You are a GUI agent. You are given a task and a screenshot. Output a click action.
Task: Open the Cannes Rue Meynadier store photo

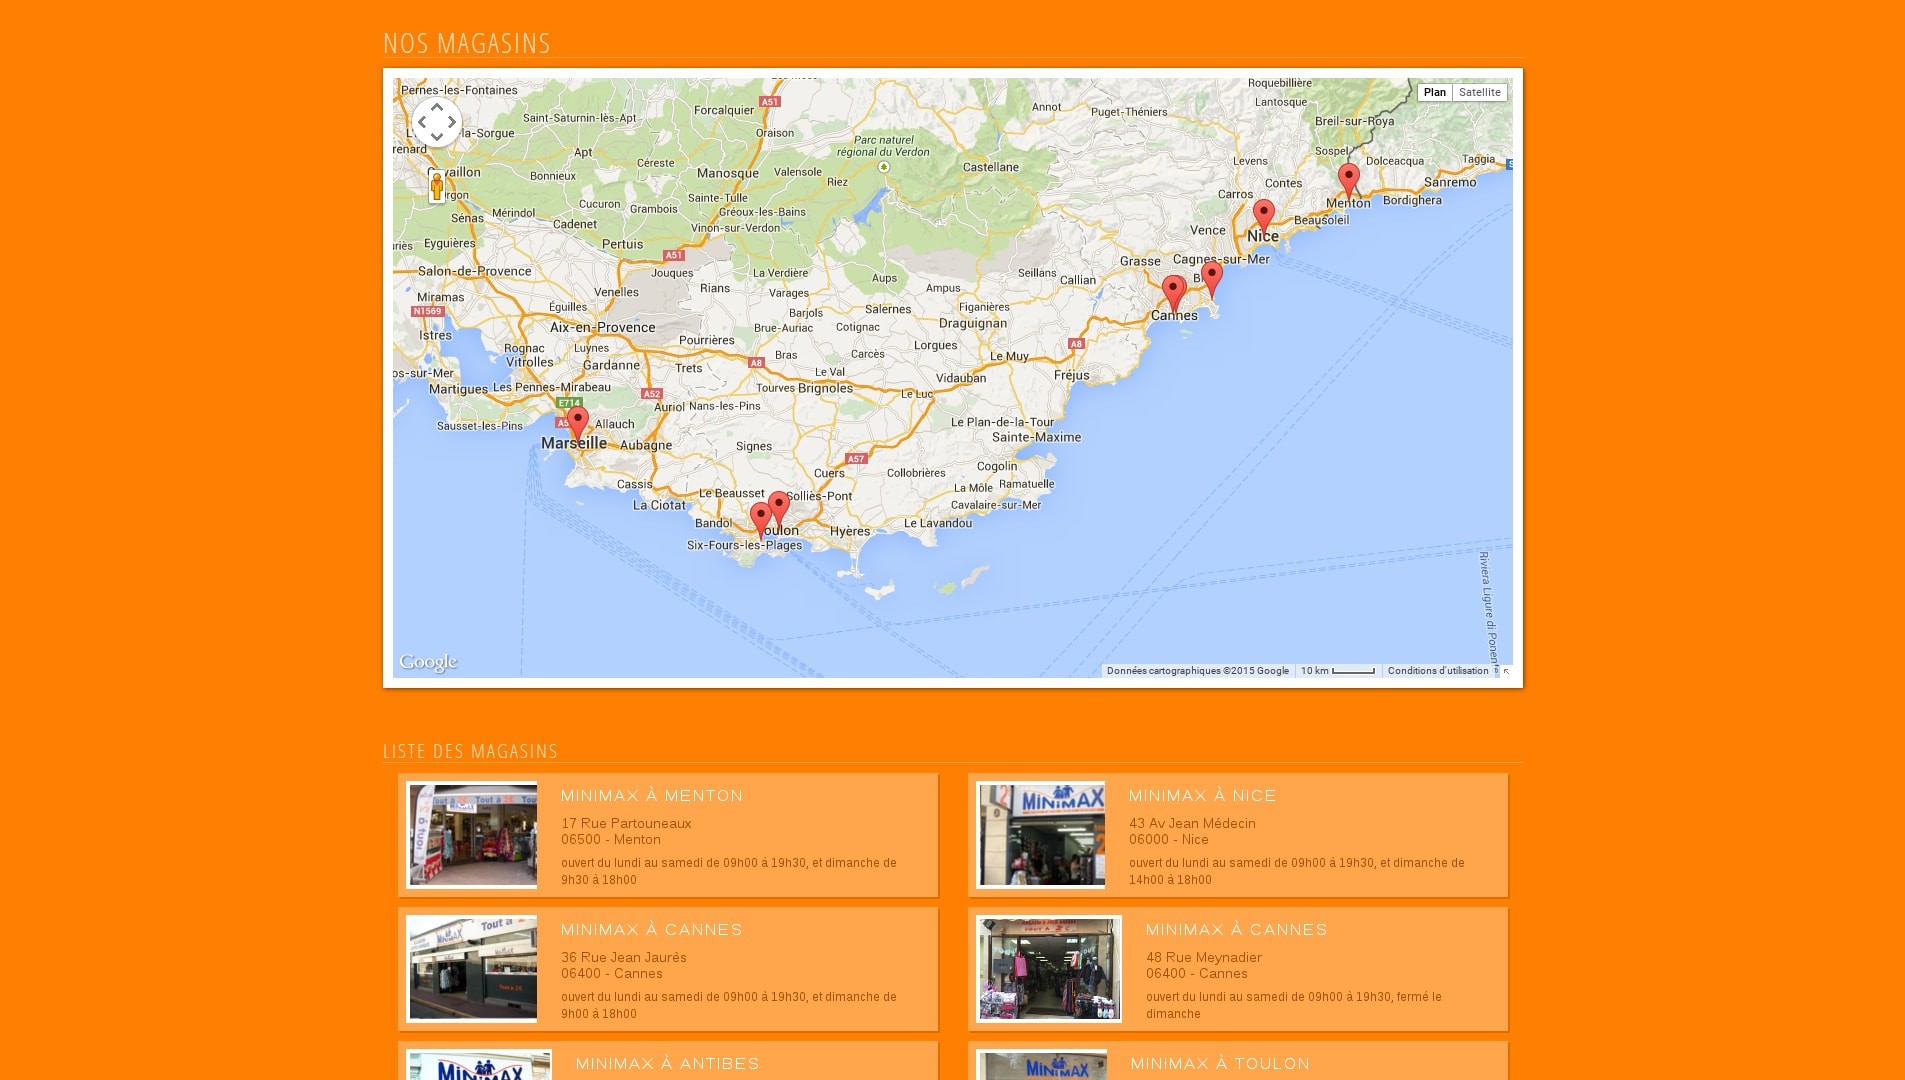pyautogui.click(x=1049, y=969)
